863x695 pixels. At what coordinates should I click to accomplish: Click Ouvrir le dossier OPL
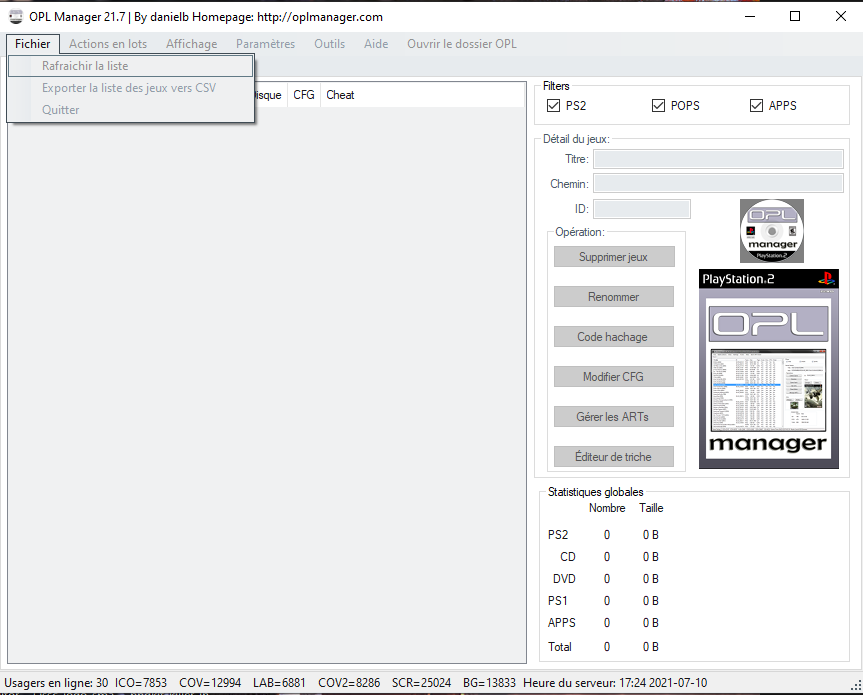(462, 44)
